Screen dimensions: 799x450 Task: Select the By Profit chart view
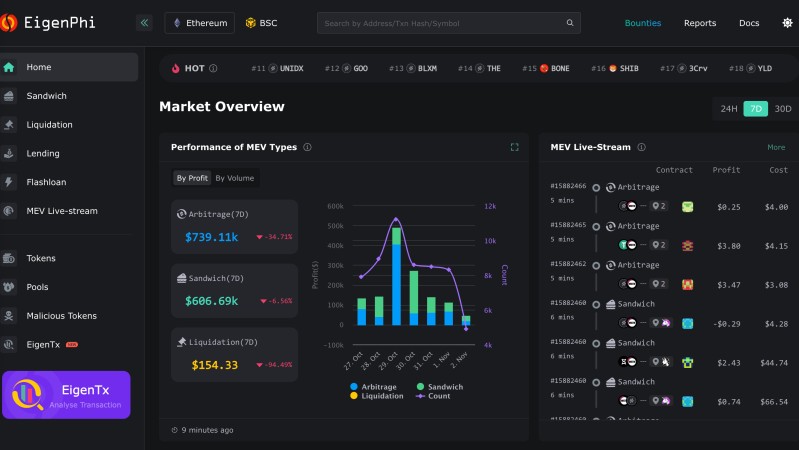click(x=192, y=178)
